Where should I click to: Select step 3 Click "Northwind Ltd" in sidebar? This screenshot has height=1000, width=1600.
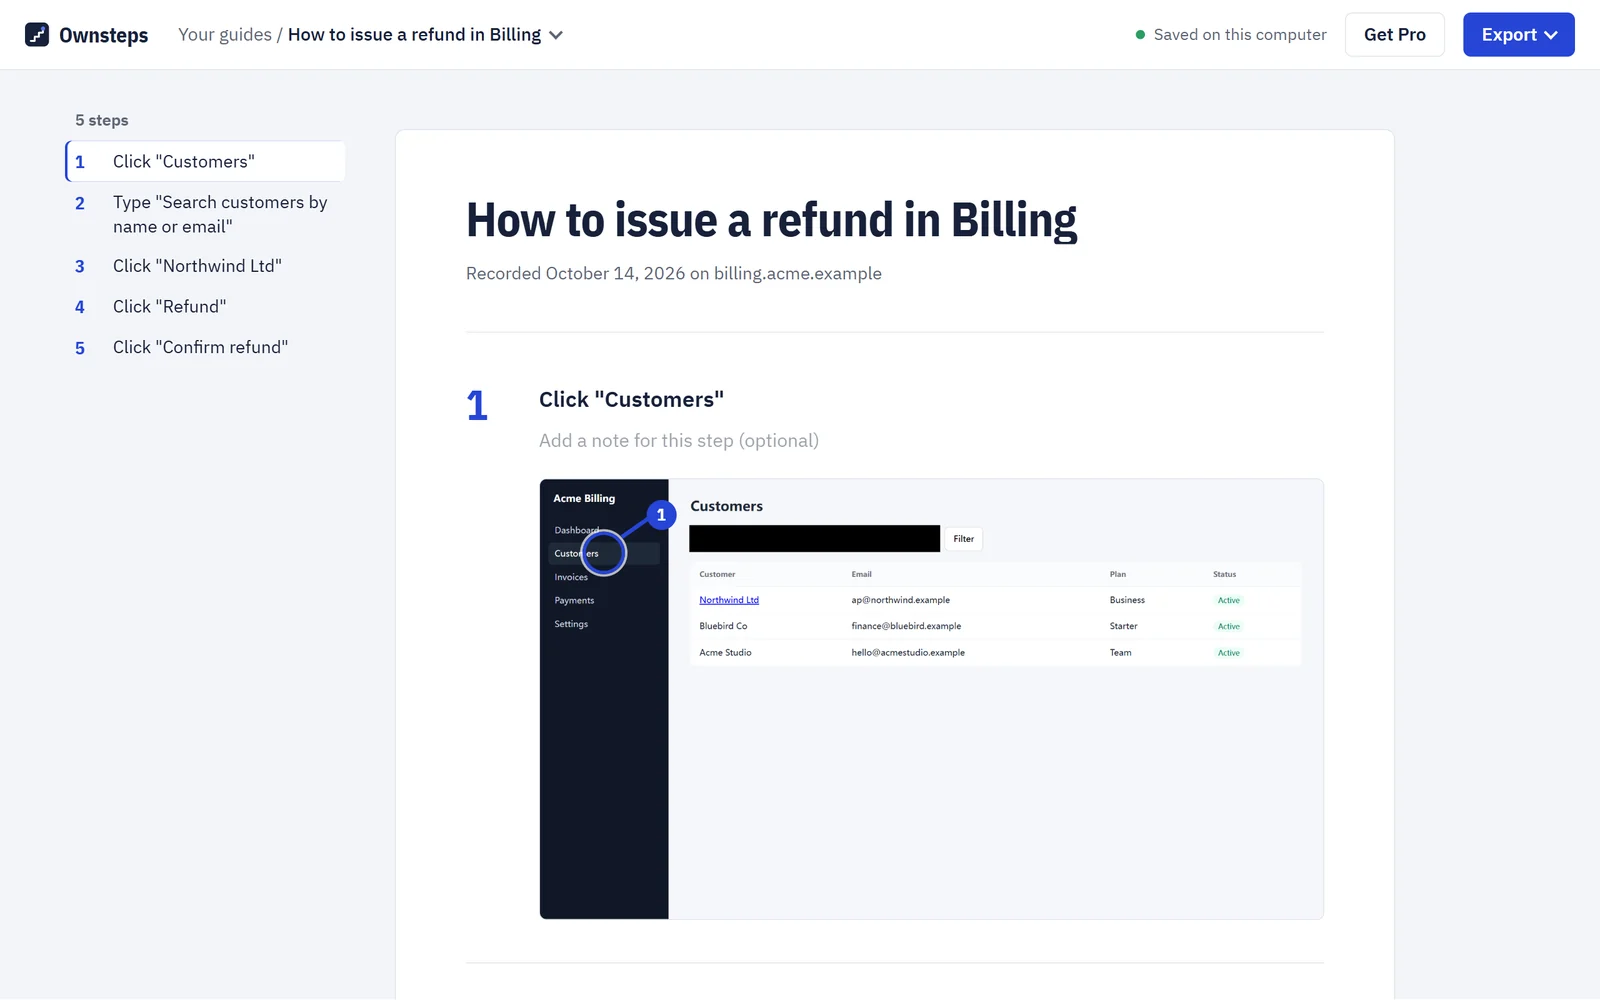[206, 266]
